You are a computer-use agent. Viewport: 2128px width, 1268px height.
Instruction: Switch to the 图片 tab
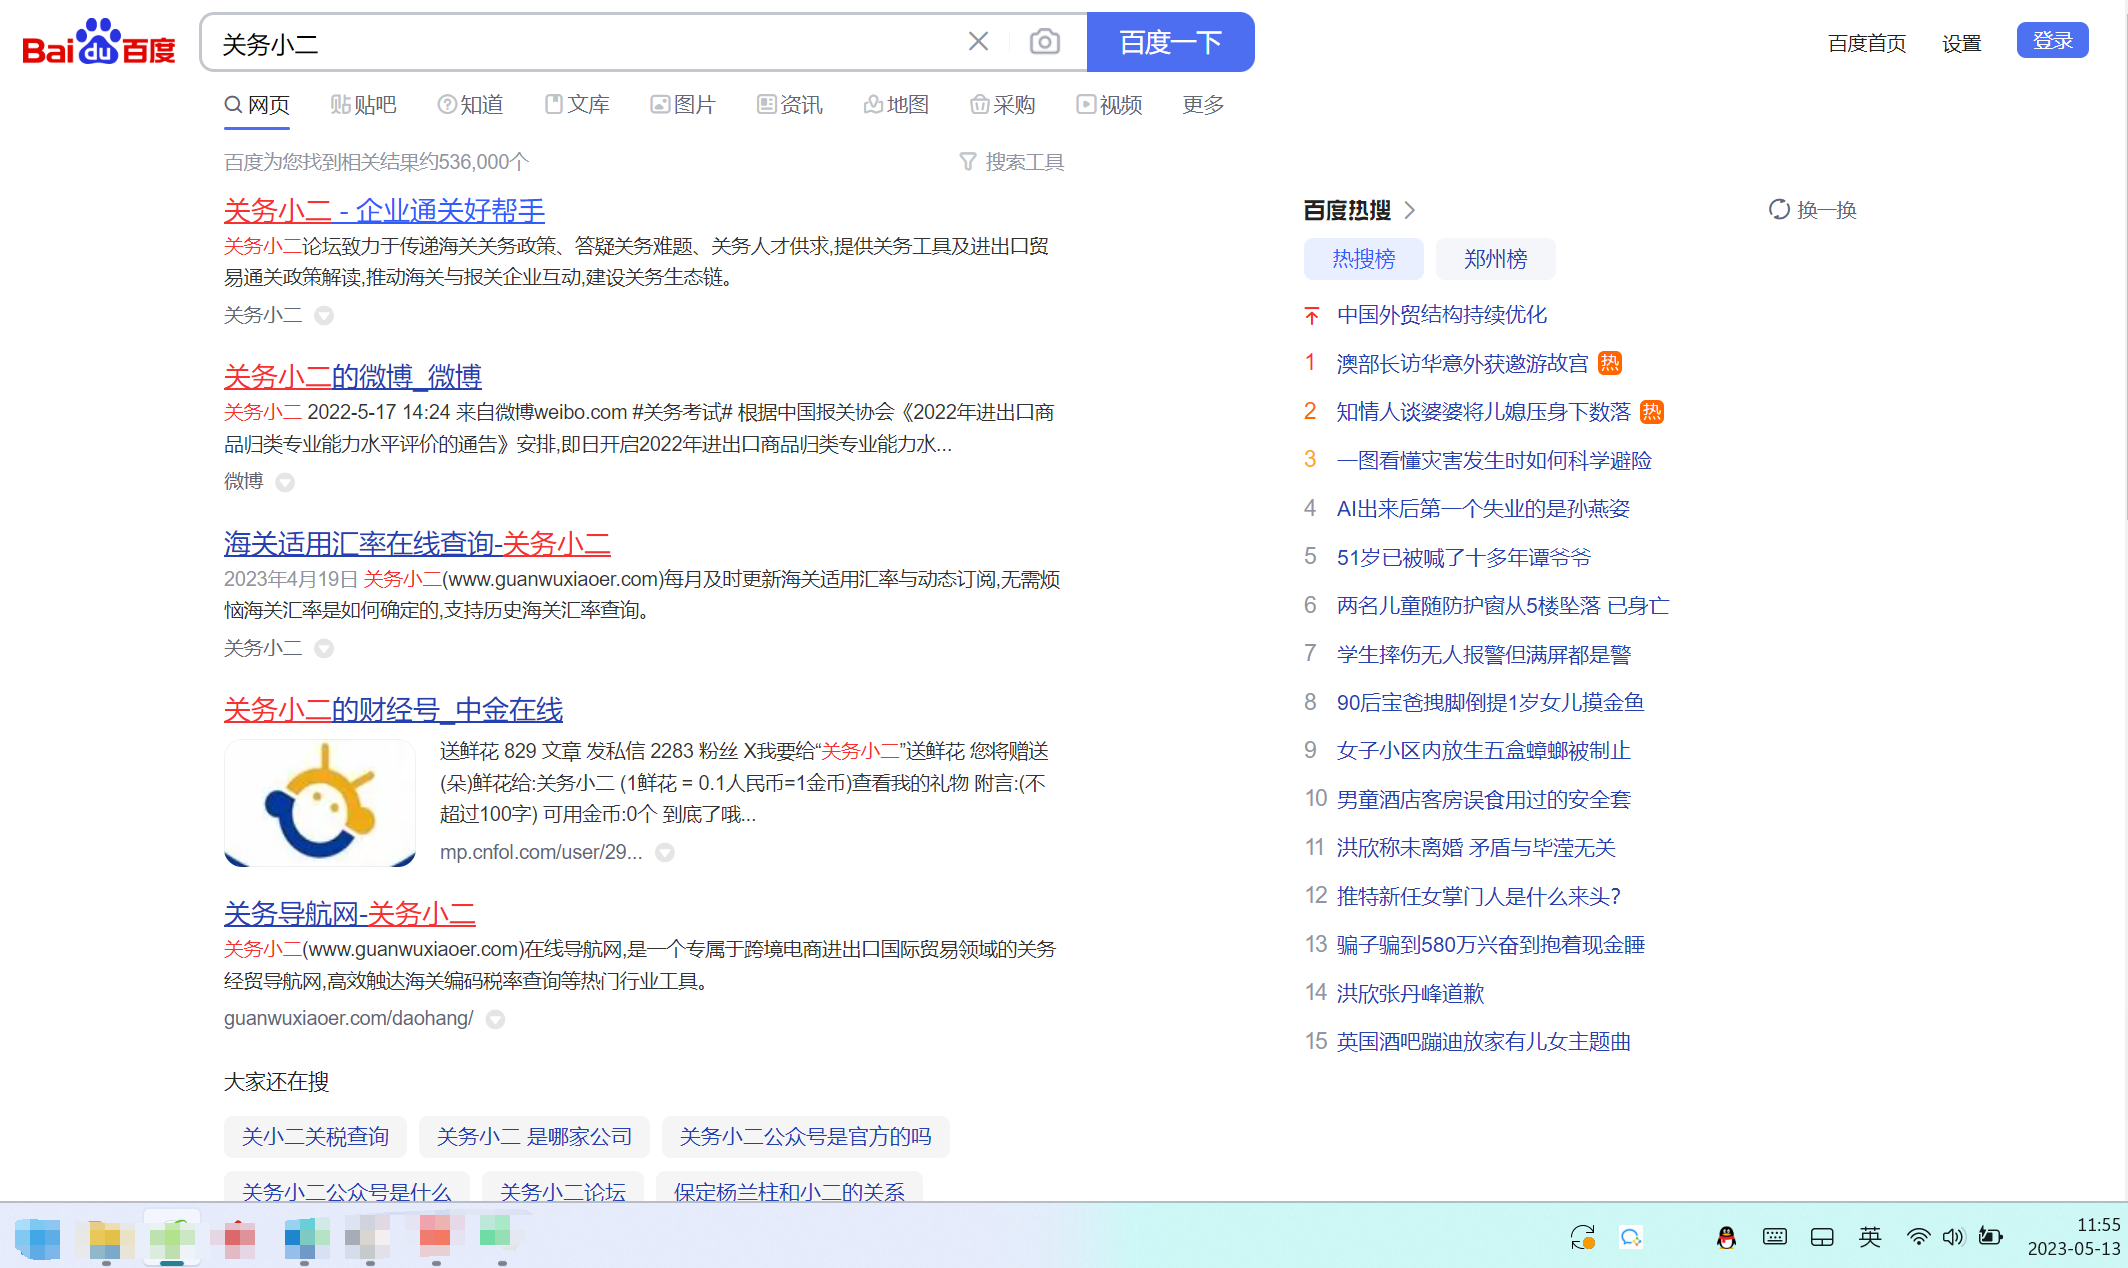click(683, 105)
